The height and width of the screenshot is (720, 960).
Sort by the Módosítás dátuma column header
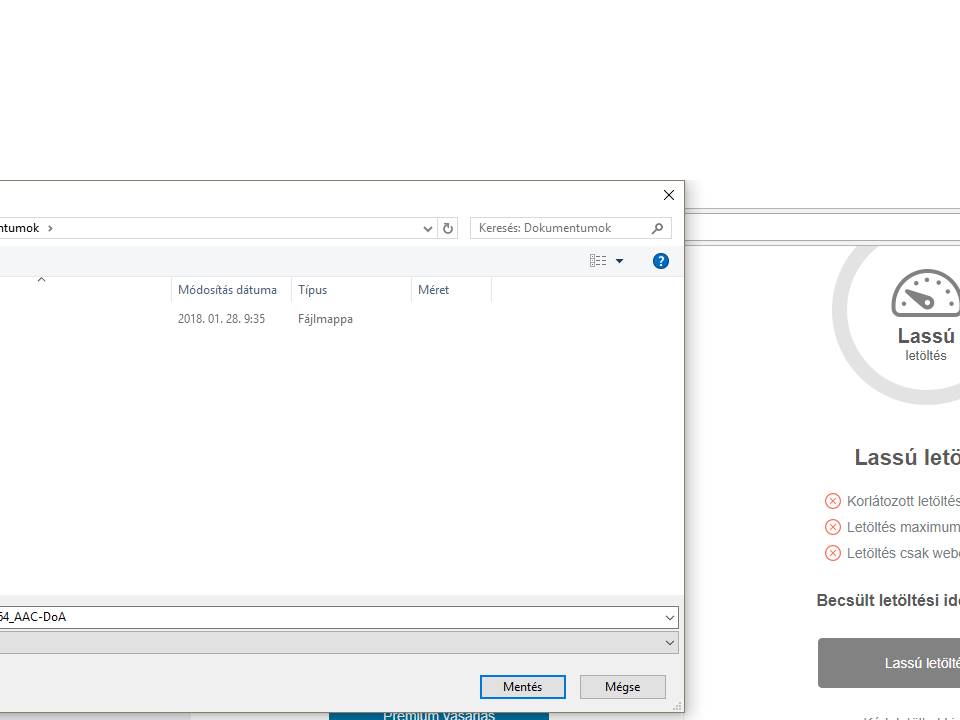click(x=227, y=290)
